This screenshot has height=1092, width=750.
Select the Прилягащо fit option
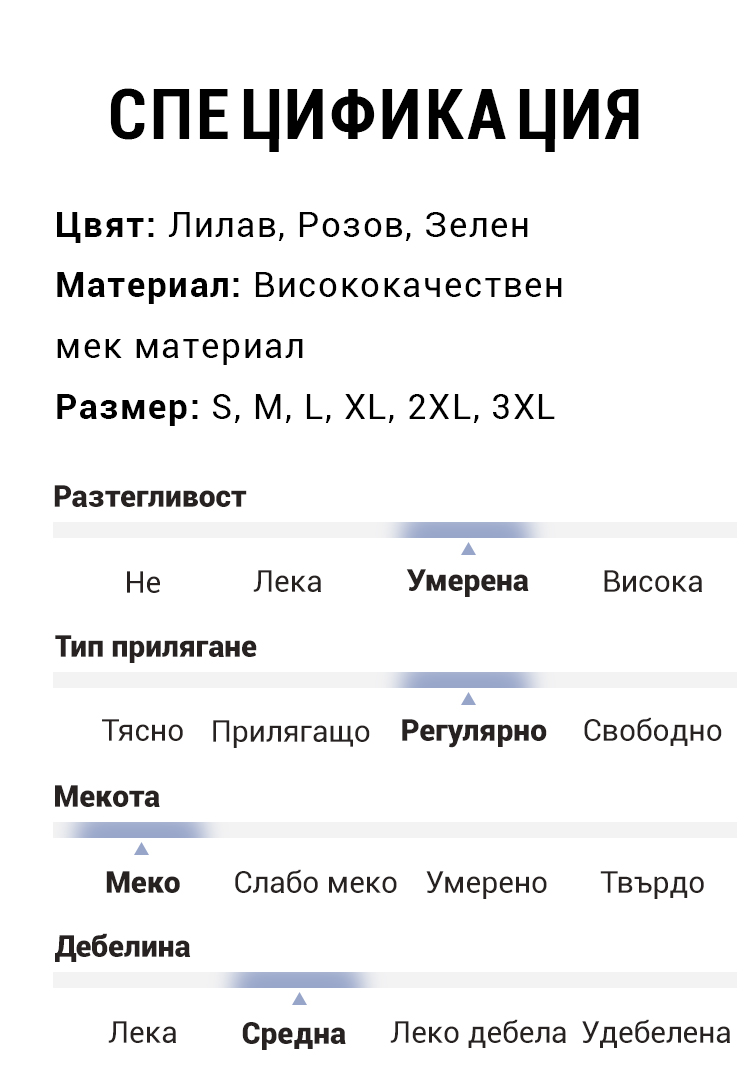point(291,733)
